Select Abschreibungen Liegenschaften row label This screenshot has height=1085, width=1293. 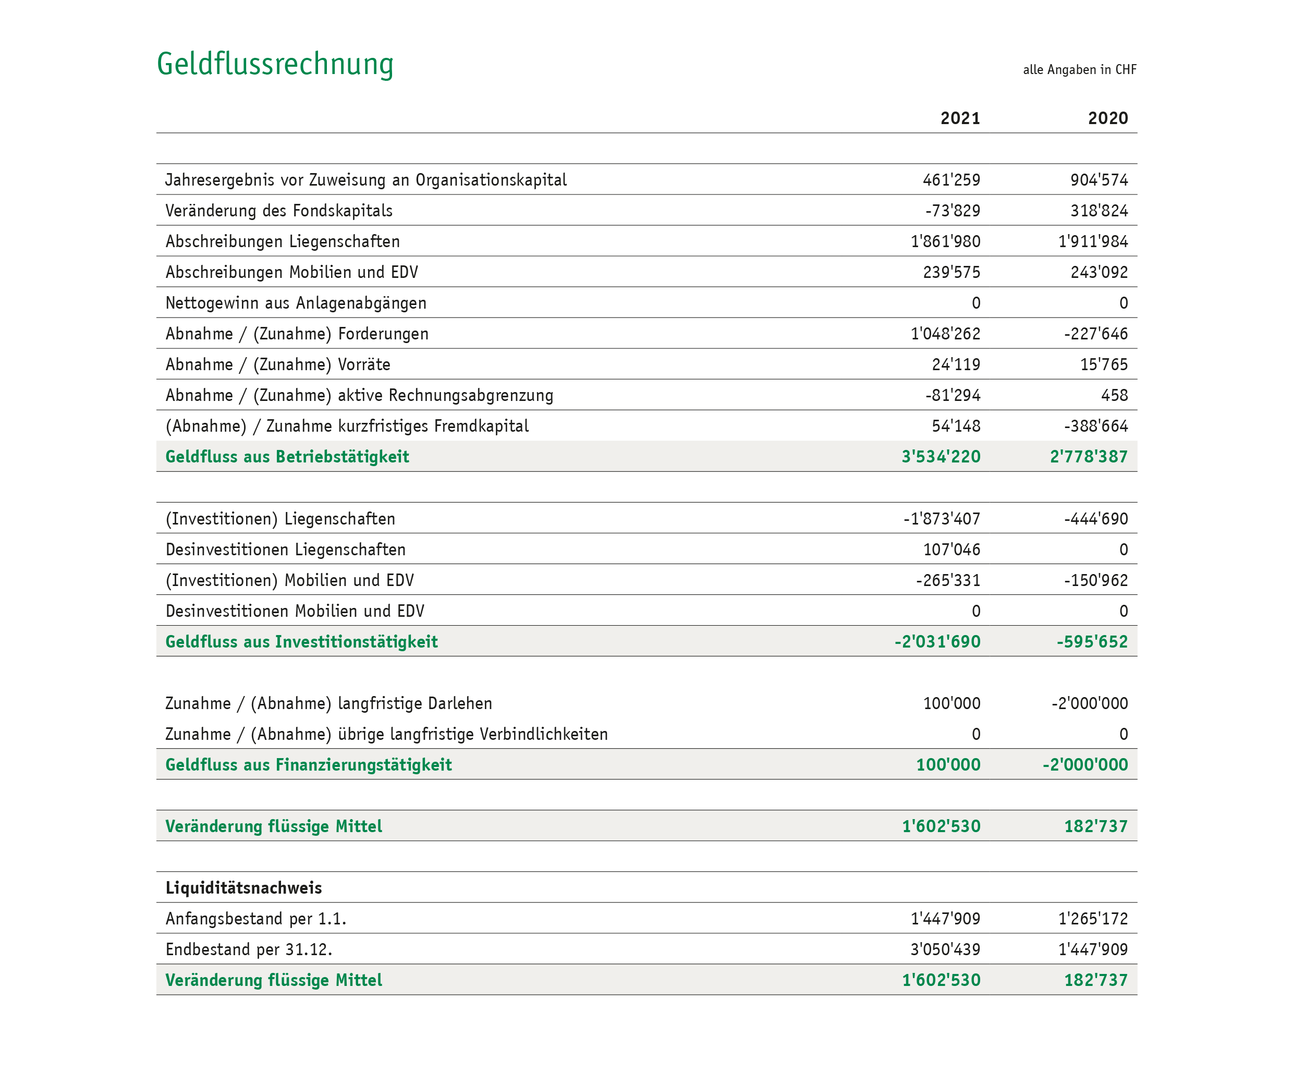pos(282,242)
